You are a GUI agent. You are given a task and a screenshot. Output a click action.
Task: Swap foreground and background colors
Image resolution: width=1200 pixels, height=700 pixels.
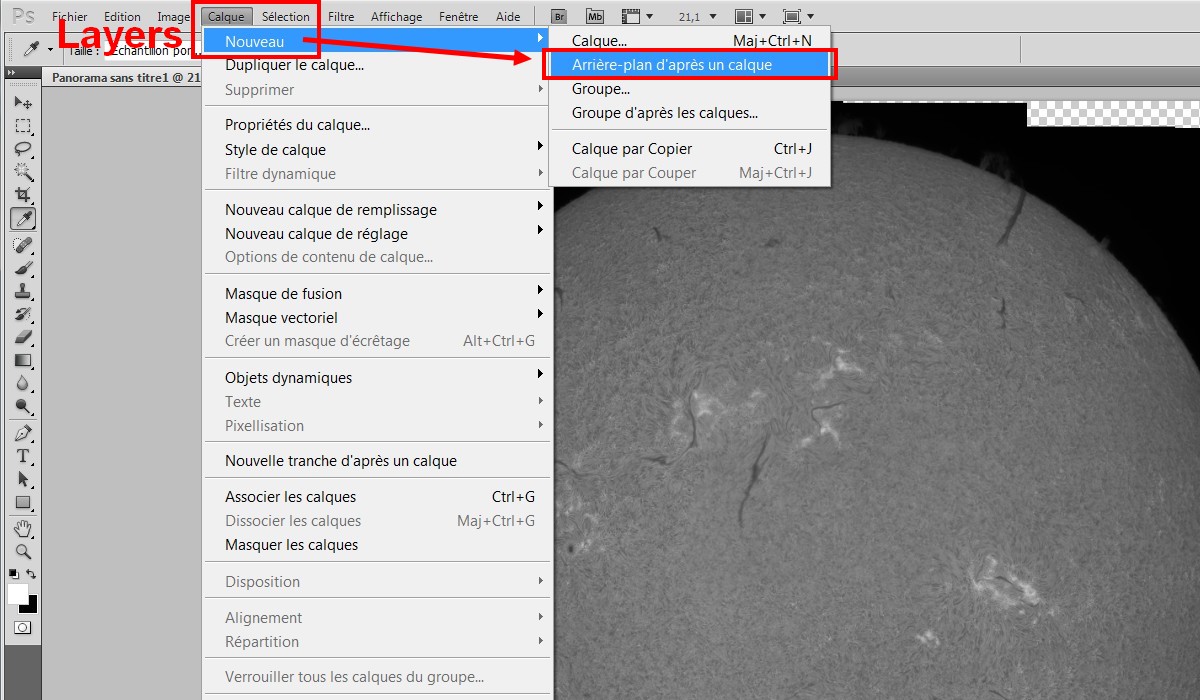tap(32, 574)
